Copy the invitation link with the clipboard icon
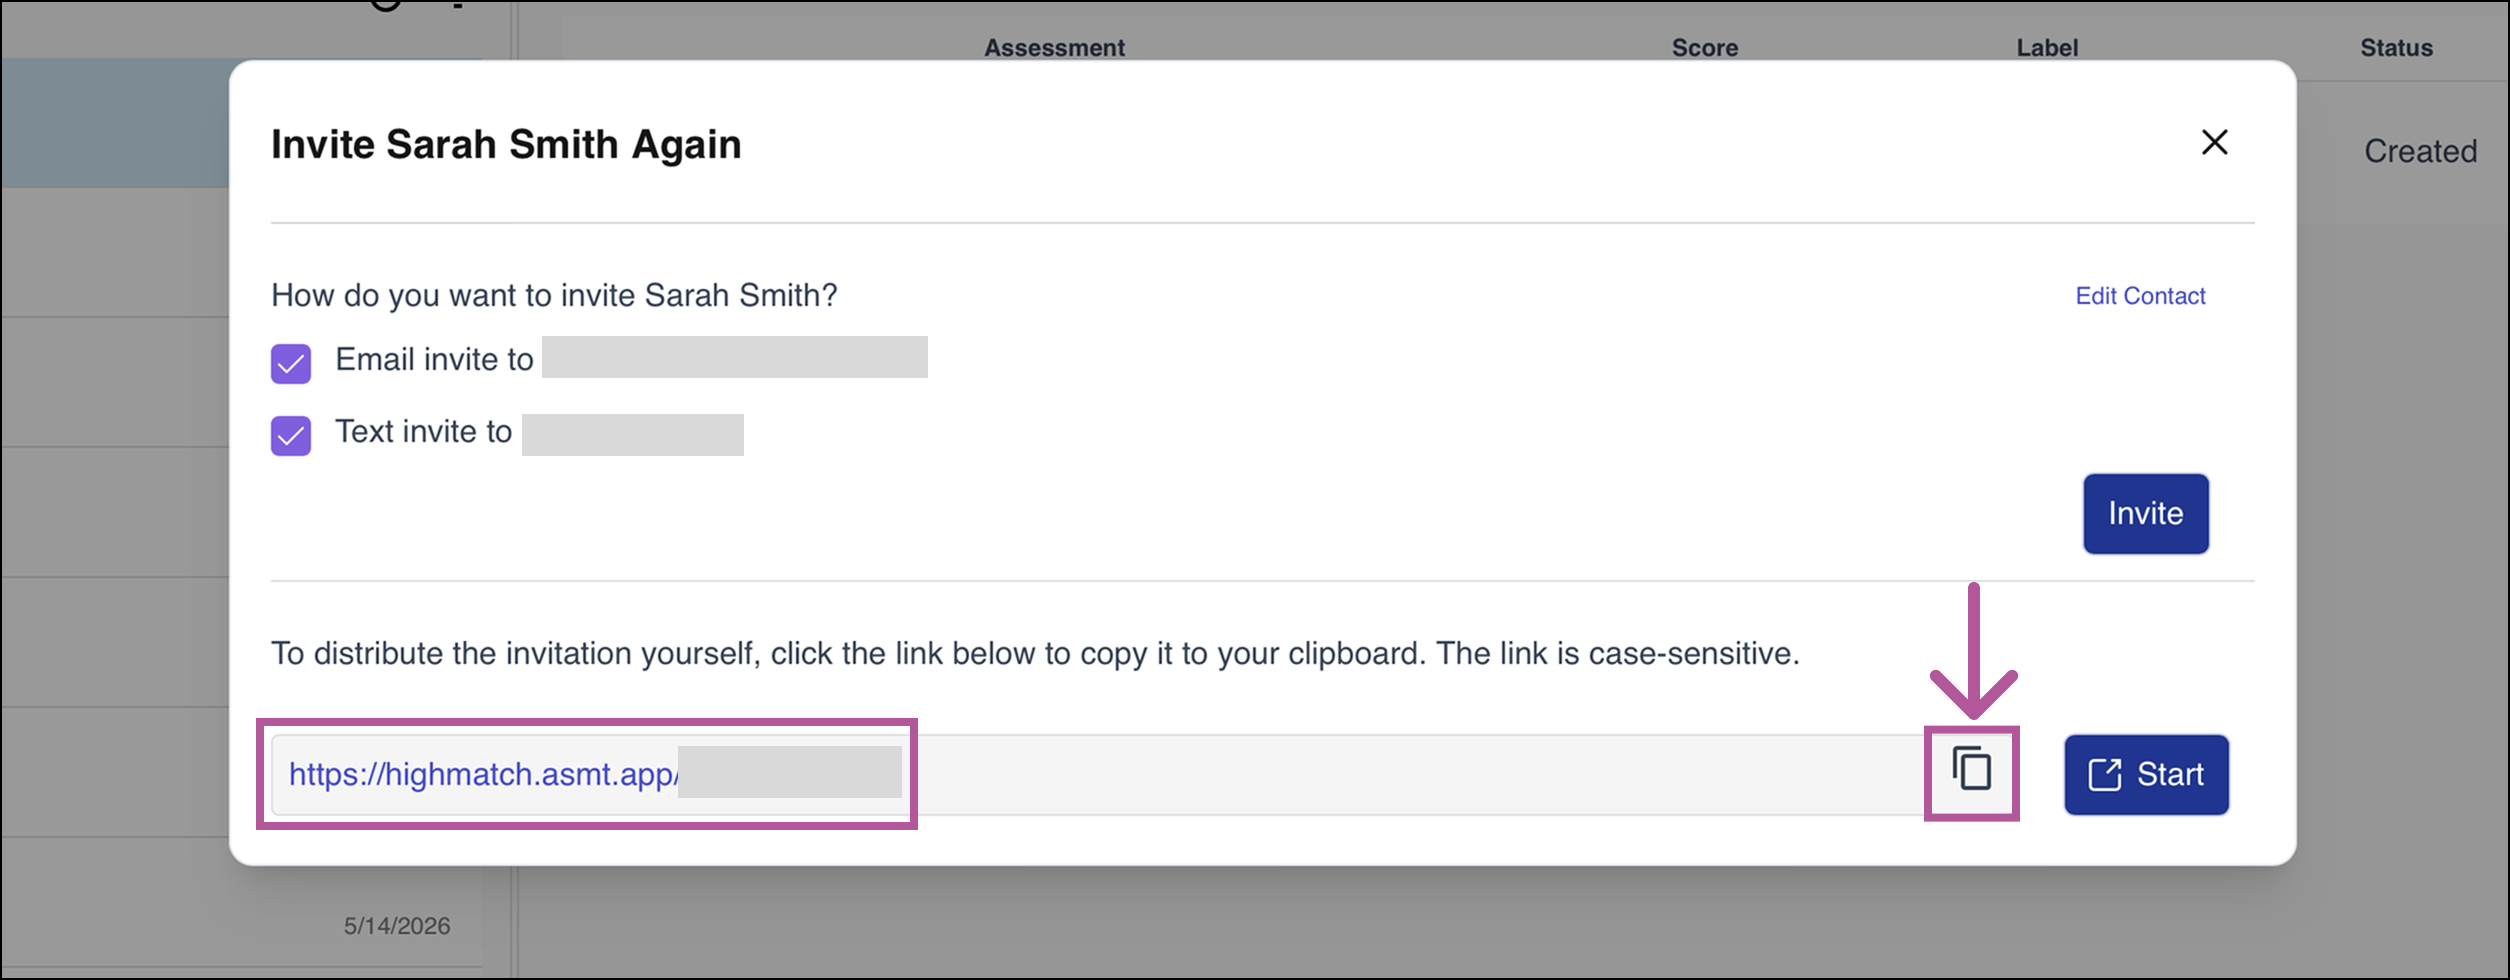2510x980 pixels. coord(1971,771)
